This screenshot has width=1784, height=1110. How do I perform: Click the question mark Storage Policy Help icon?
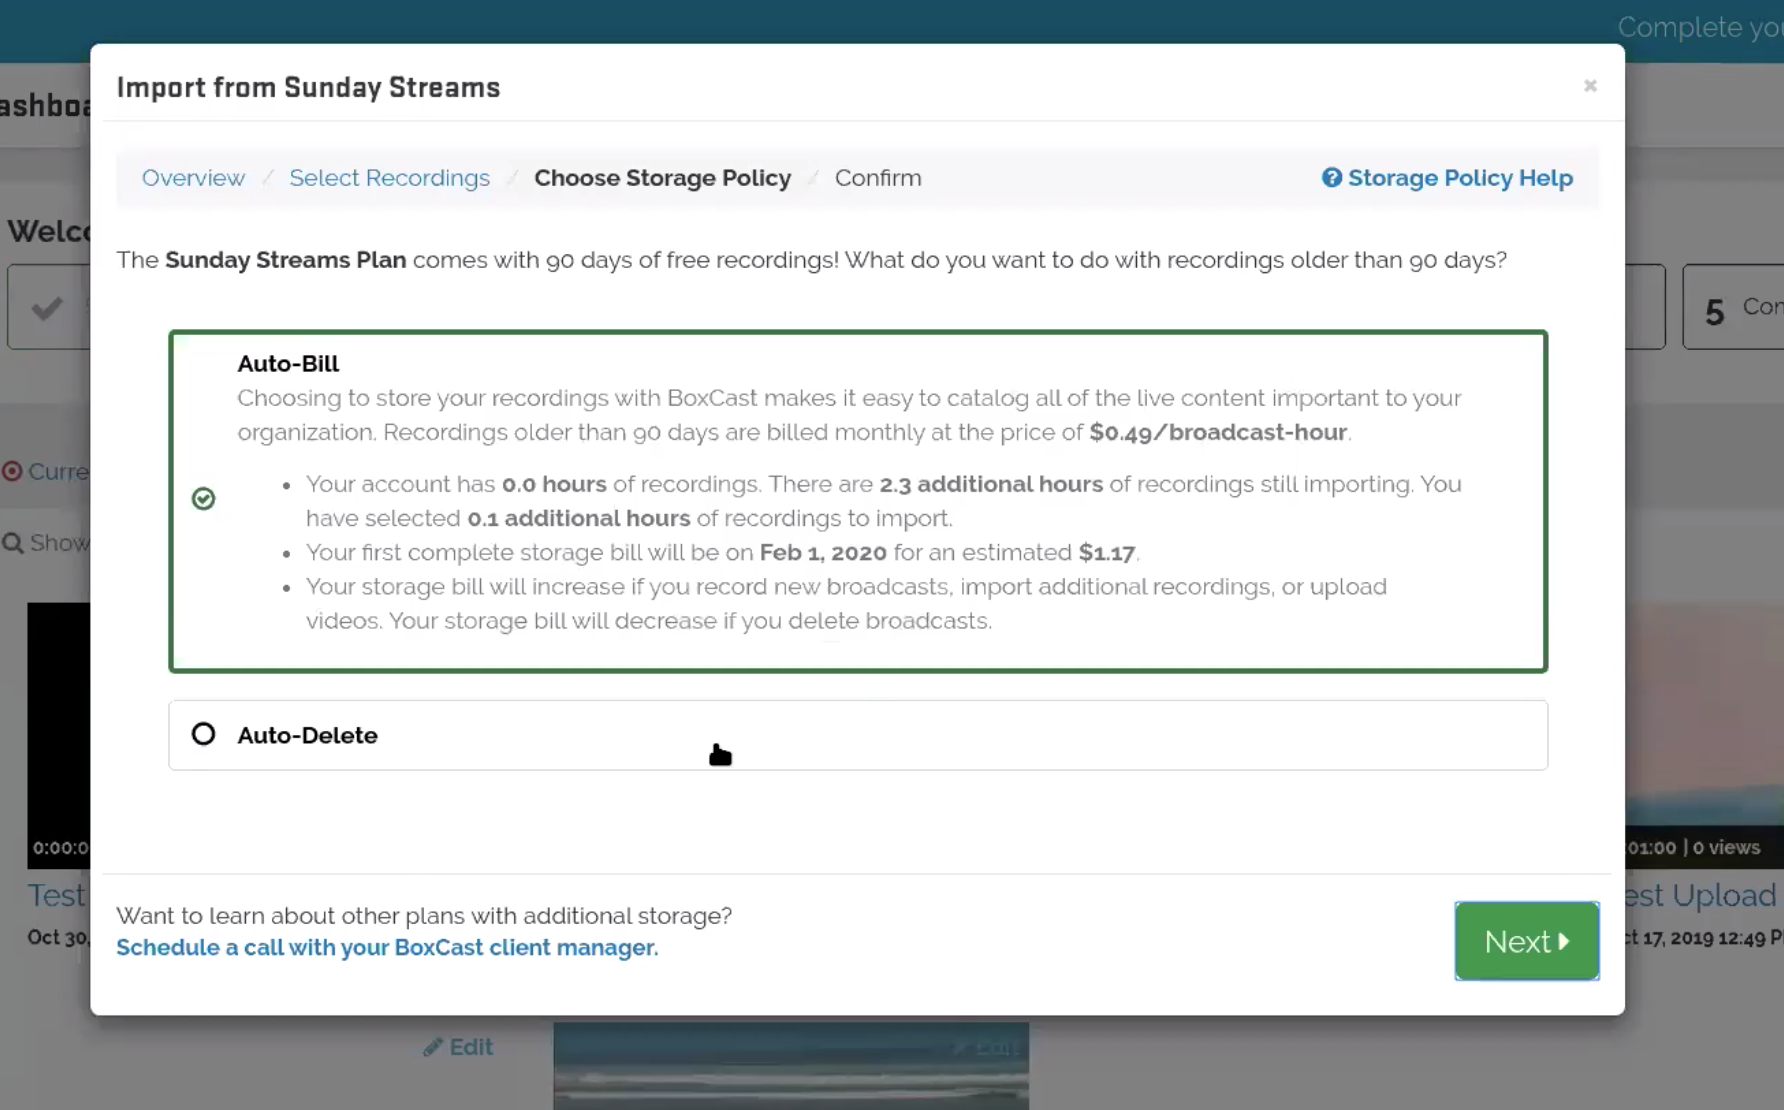[1331, 178]
